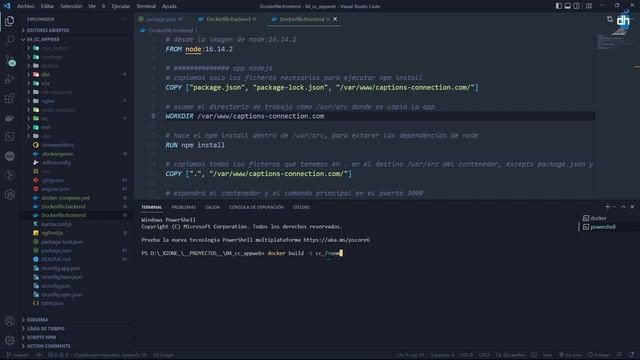Toggle primary sidebar layout icon in title bar
The width and height of the screenshot is (640, 360).
[x=558, y=6]
